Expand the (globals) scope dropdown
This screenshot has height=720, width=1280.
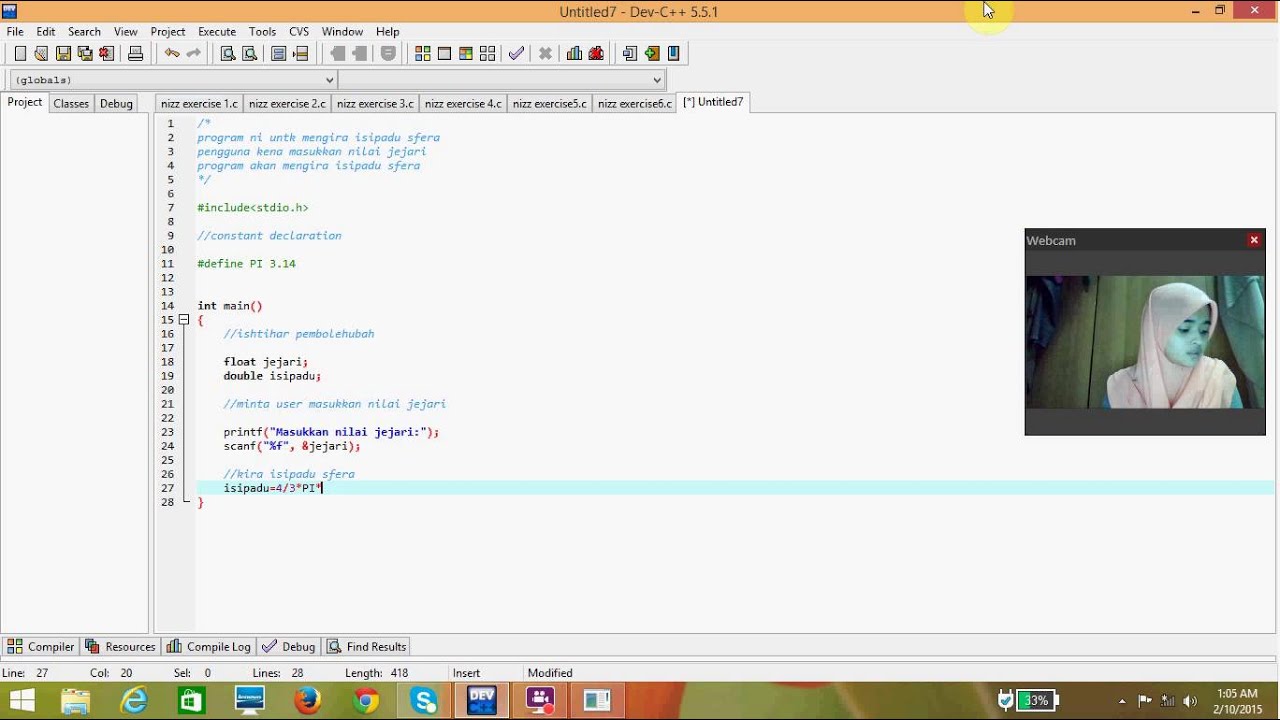[x=329, y=80]
